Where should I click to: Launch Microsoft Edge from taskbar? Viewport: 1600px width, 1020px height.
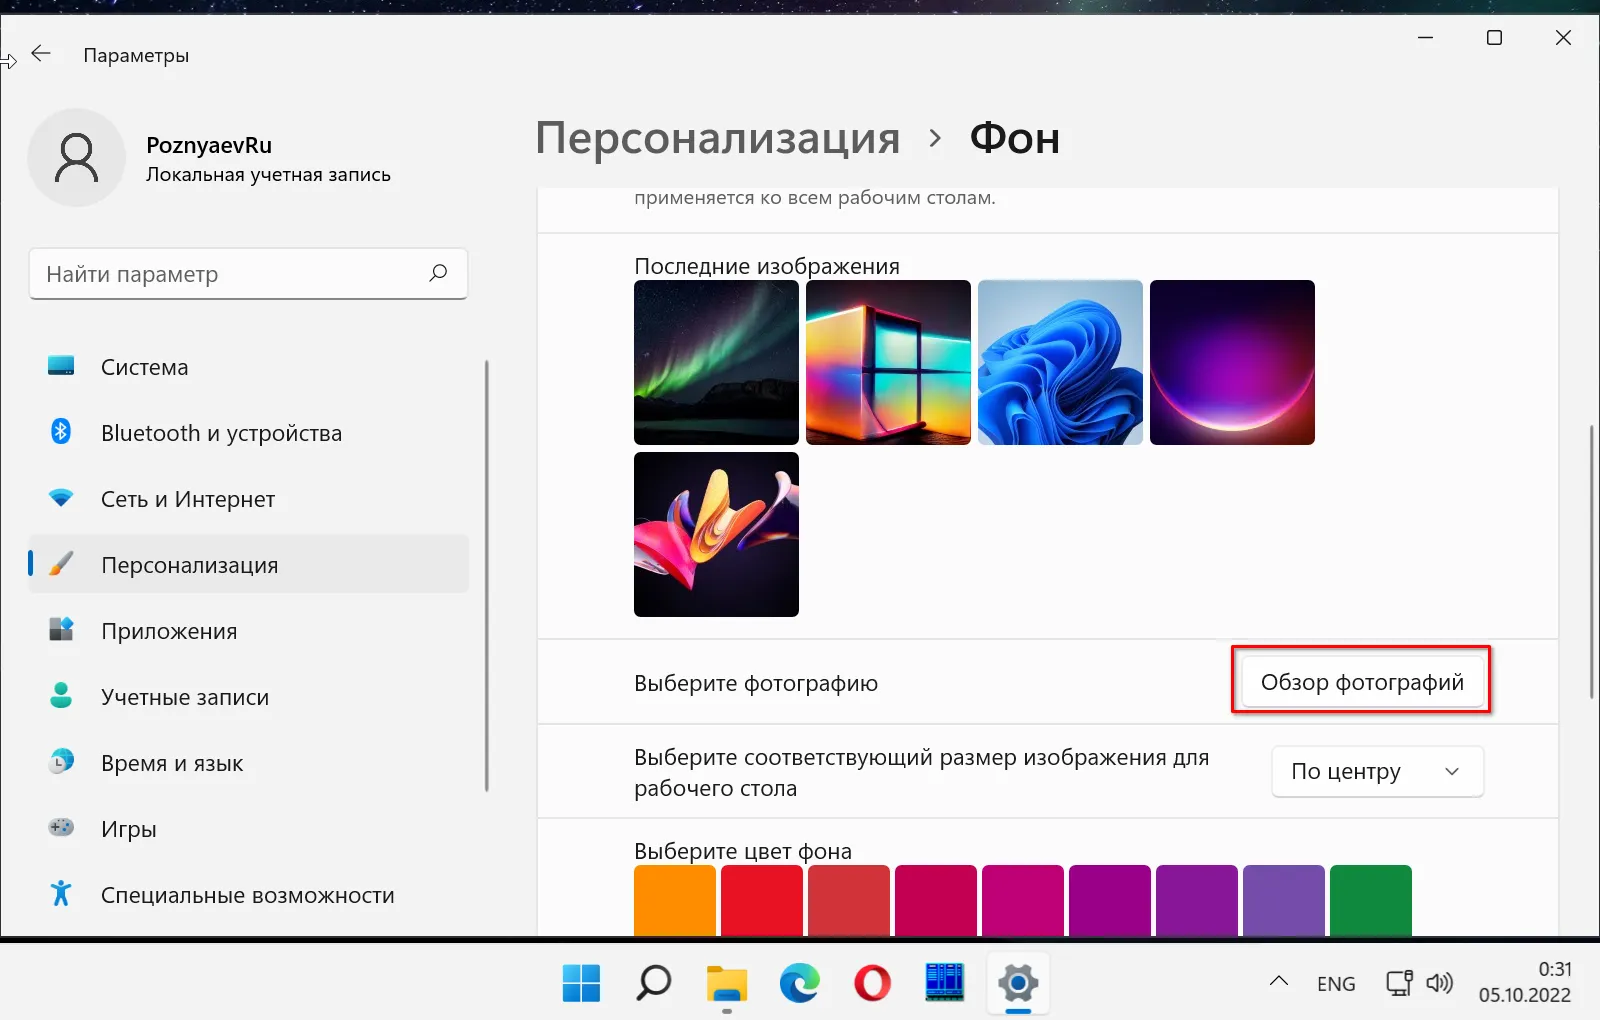tap(799, 983)
